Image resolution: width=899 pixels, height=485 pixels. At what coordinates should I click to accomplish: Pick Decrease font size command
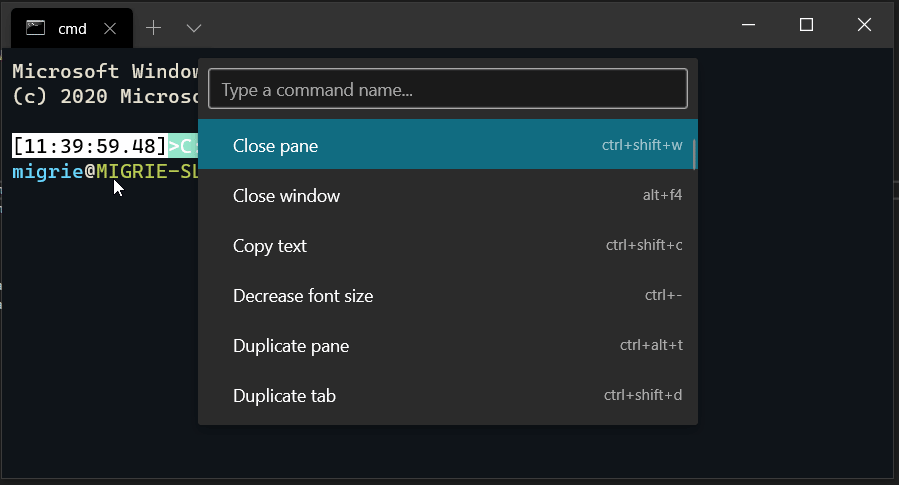coord(448,295)
